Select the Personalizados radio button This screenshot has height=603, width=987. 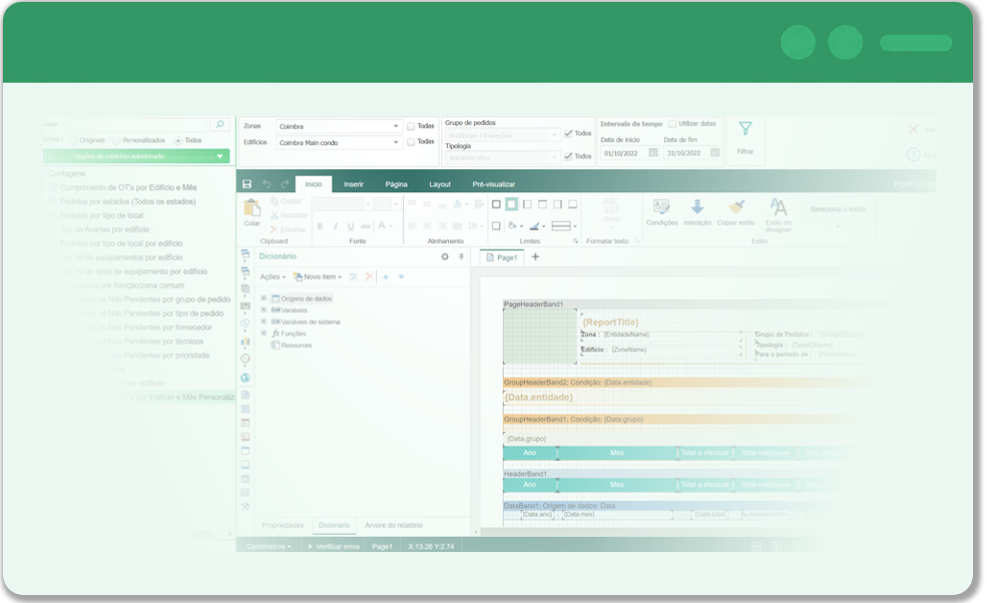(x=117, y=141)
